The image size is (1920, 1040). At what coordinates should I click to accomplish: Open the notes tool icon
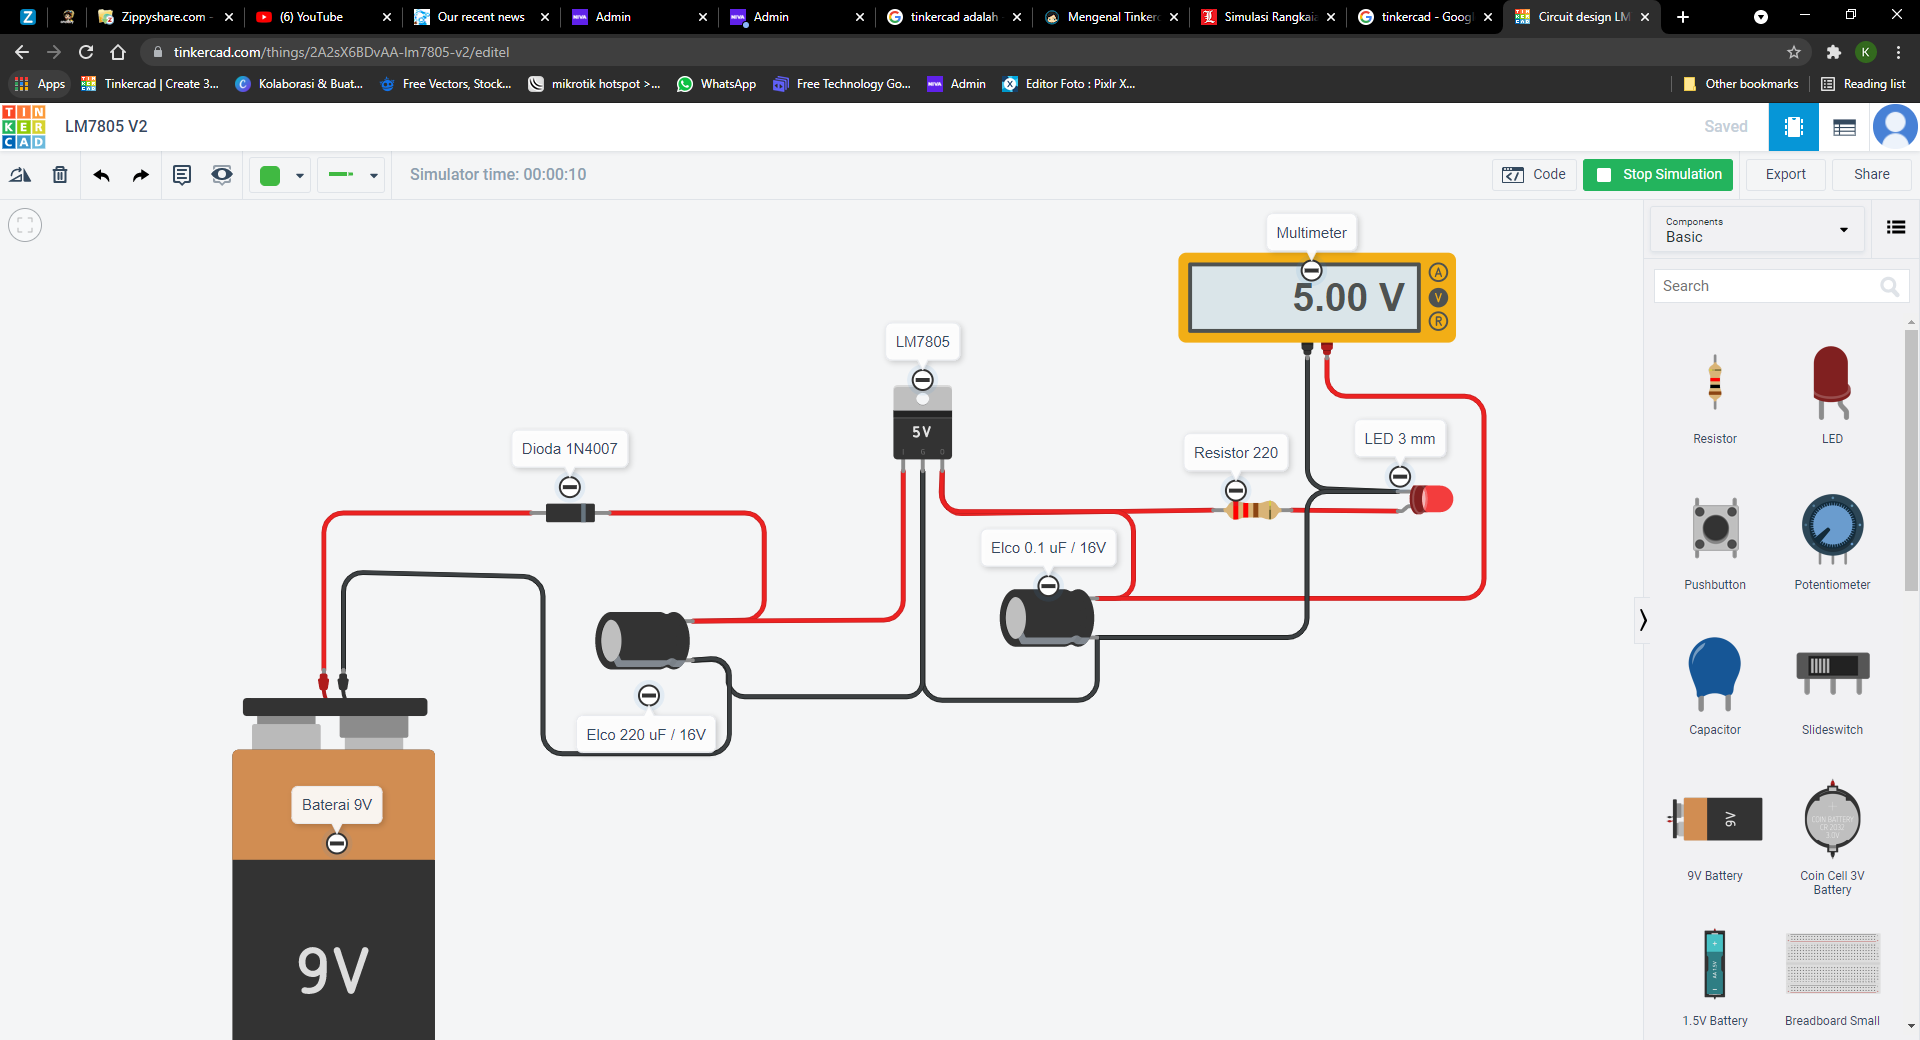coord(182,175)
